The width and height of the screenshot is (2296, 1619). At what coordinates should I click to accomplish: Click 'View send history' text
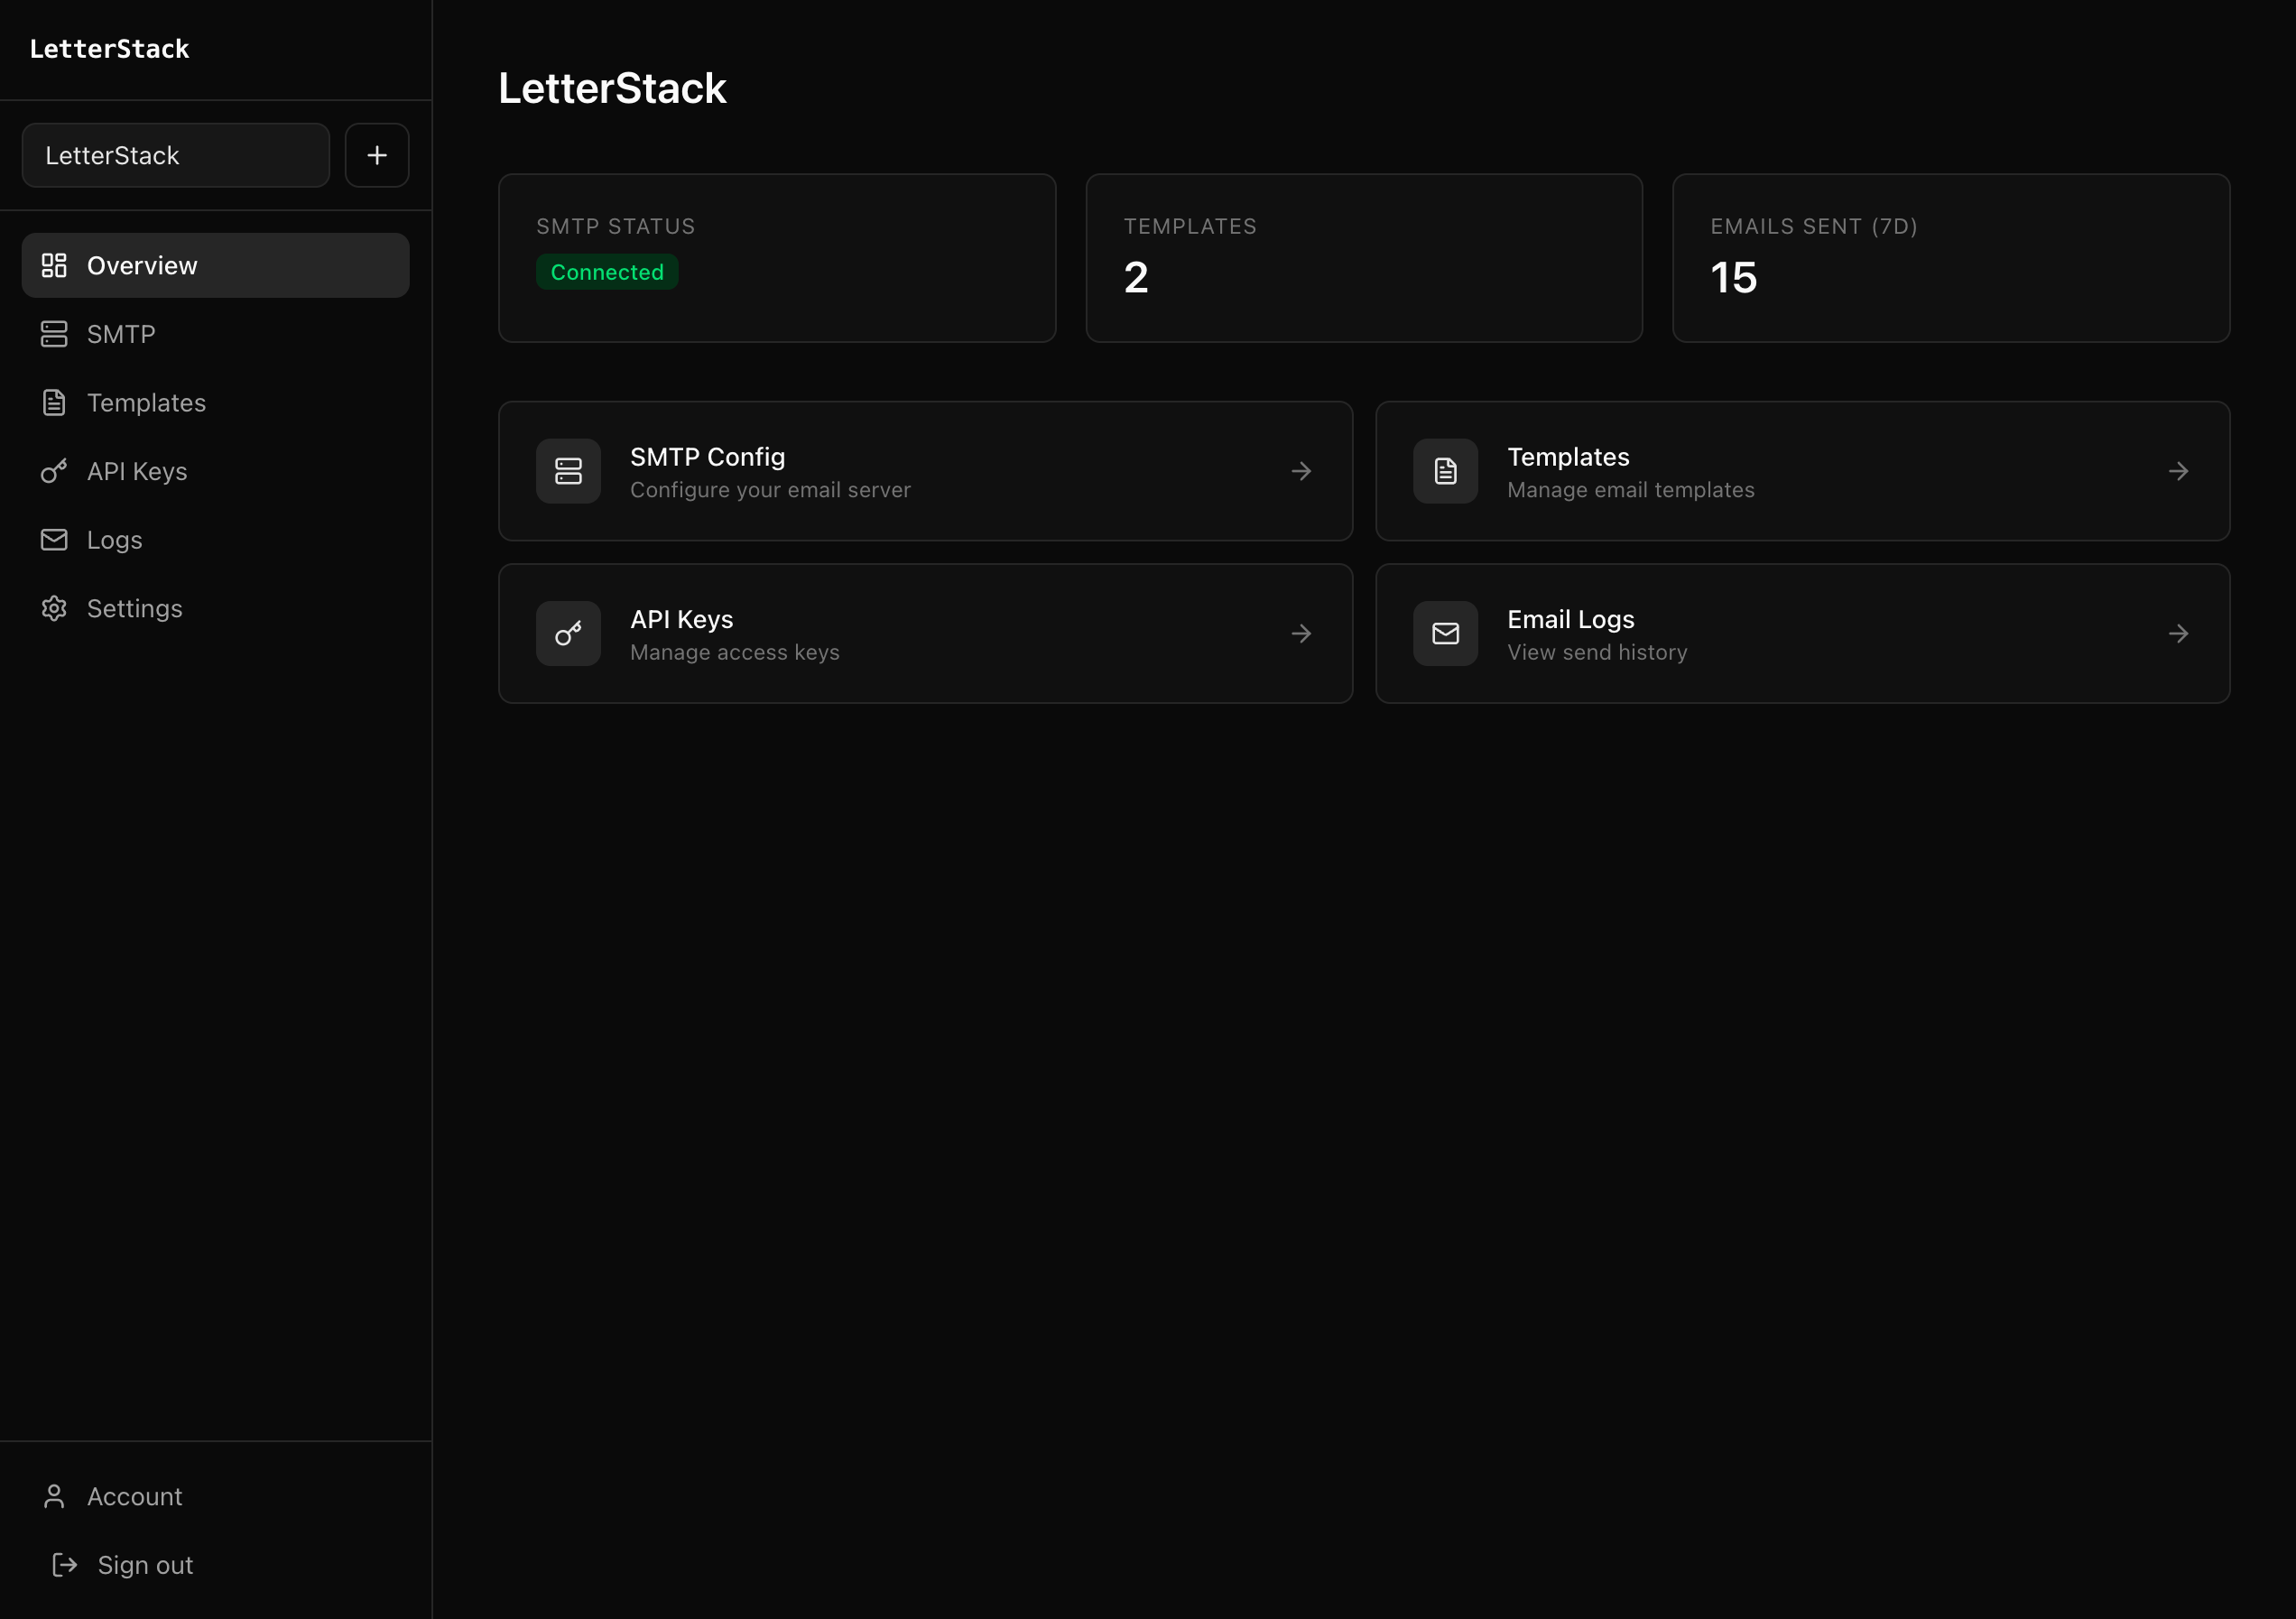pos(1596,652)
